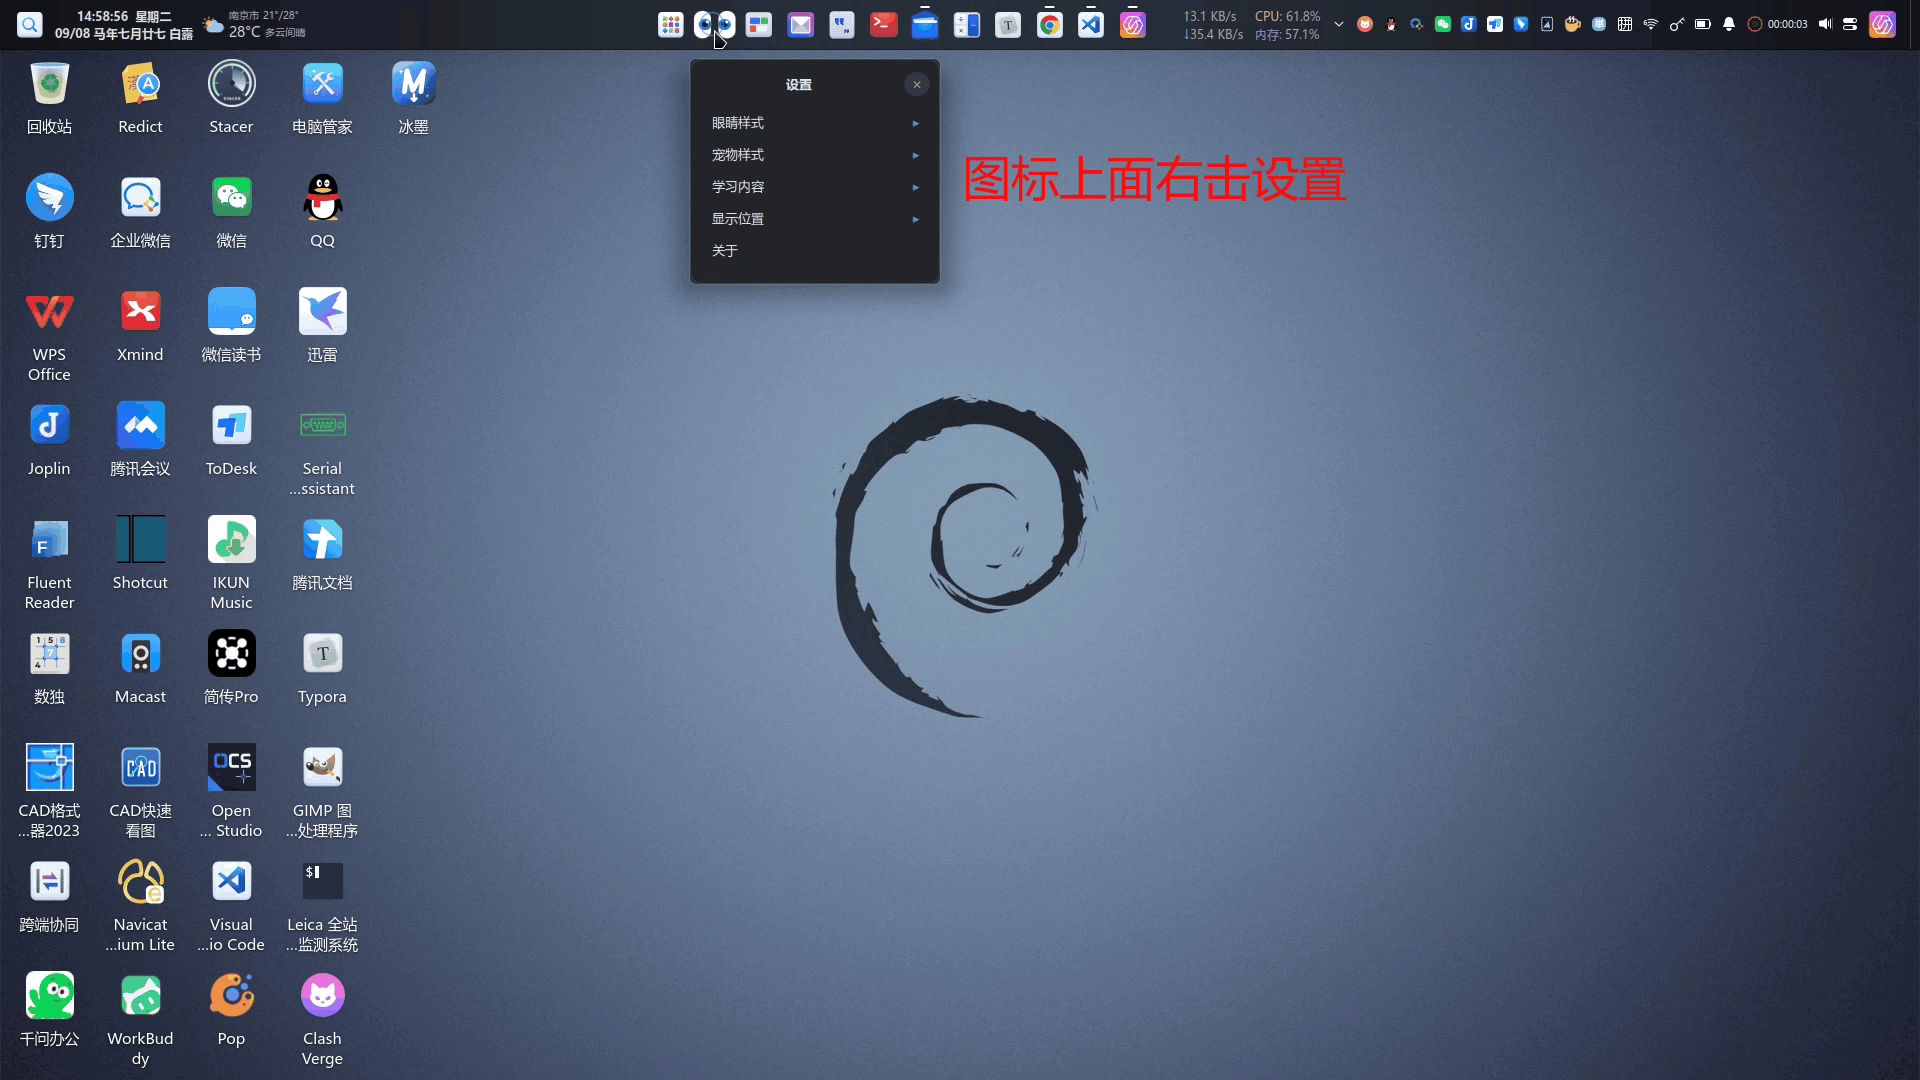The height and width of the screenshot is (1080, 1920).
Task: Open the mail icon in the top panel
Action: click(x=801, y=25)
